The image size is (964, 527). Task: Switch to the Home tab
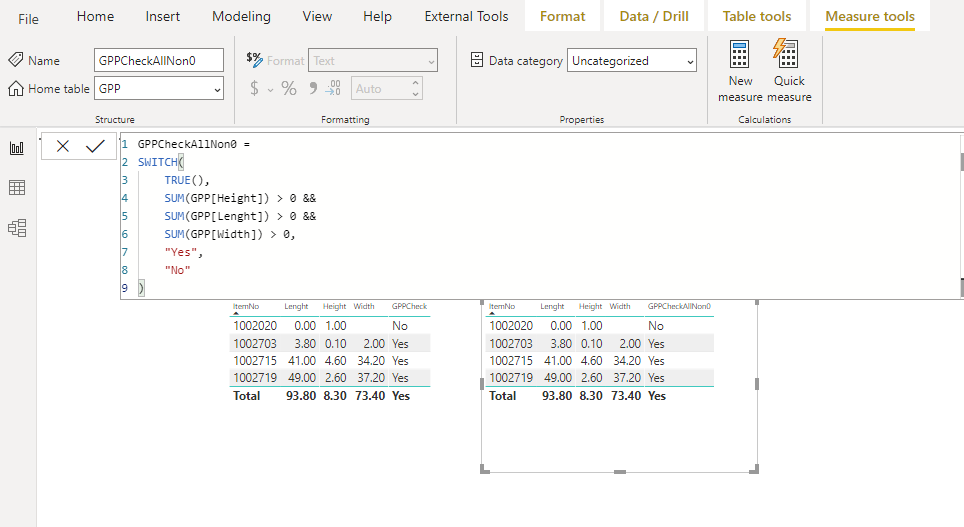click(95, 17)
